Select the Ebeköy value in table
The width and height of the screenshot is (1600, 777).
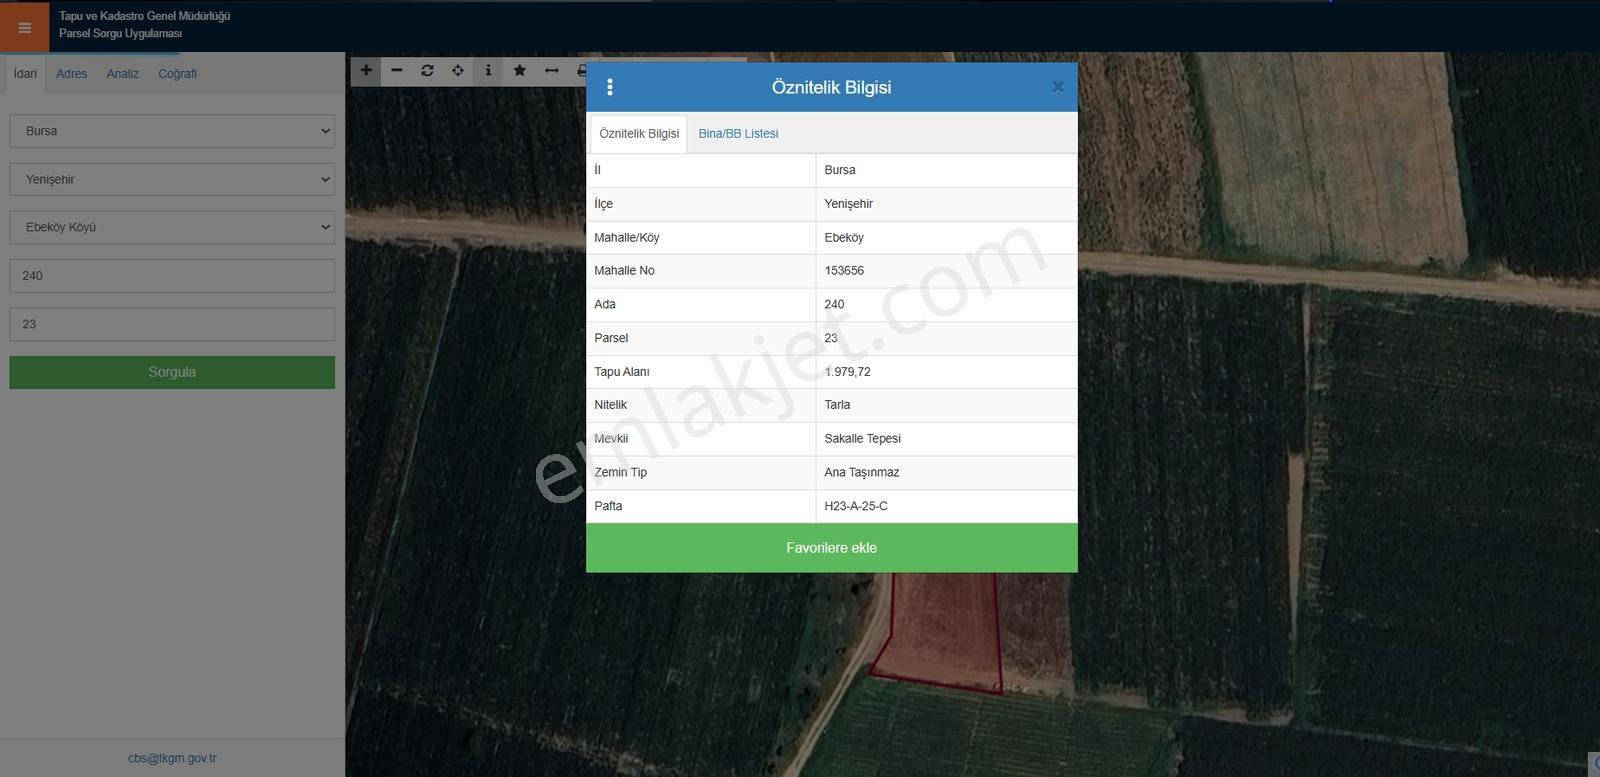pos(844,238)
